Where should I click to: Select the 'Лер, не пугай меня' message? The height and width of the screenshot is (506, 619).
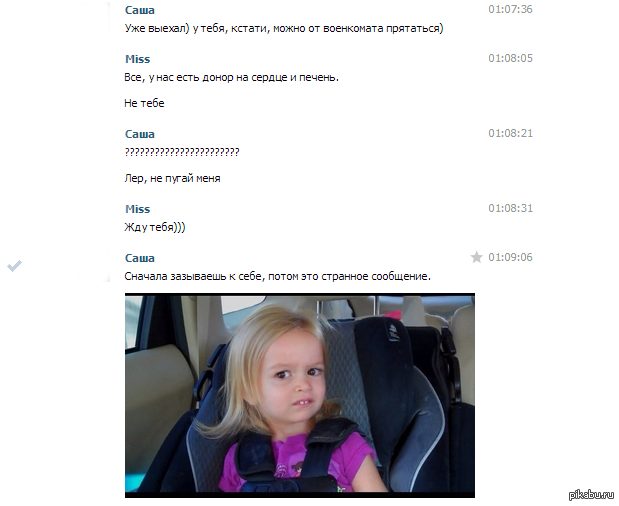coord(173,178)
